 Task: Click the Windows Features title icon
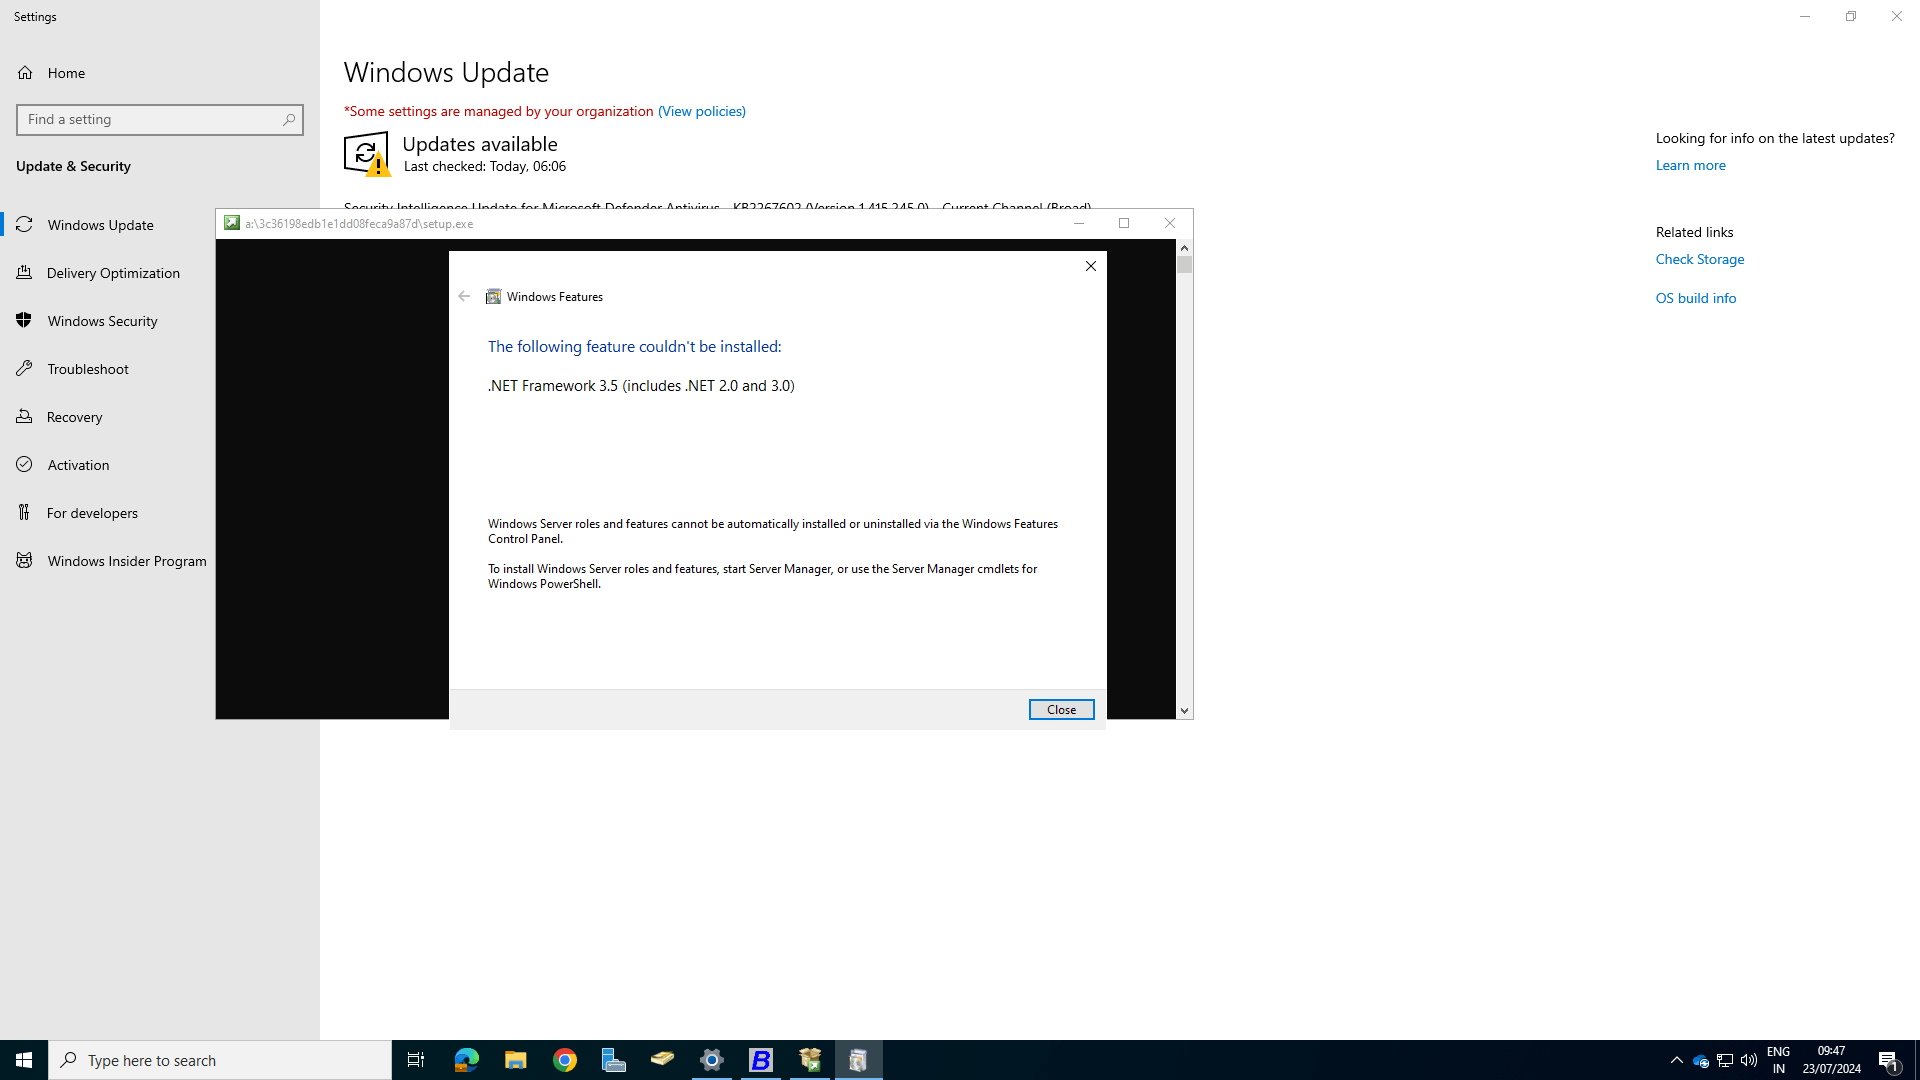pos(493,296)
